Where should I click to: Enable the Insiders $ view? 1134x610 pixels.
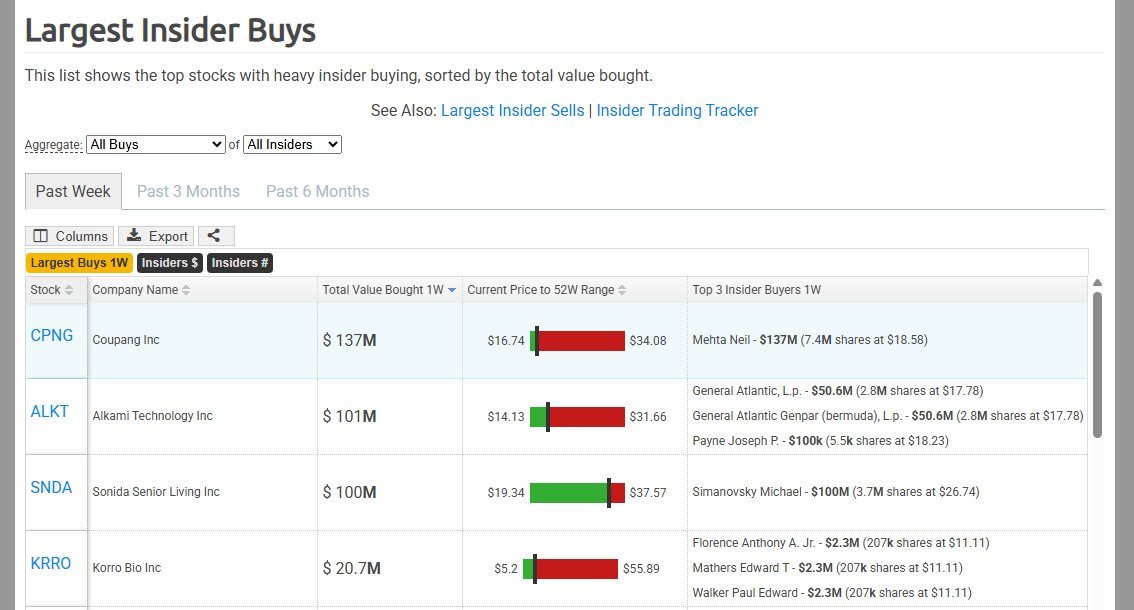[169, 262]
